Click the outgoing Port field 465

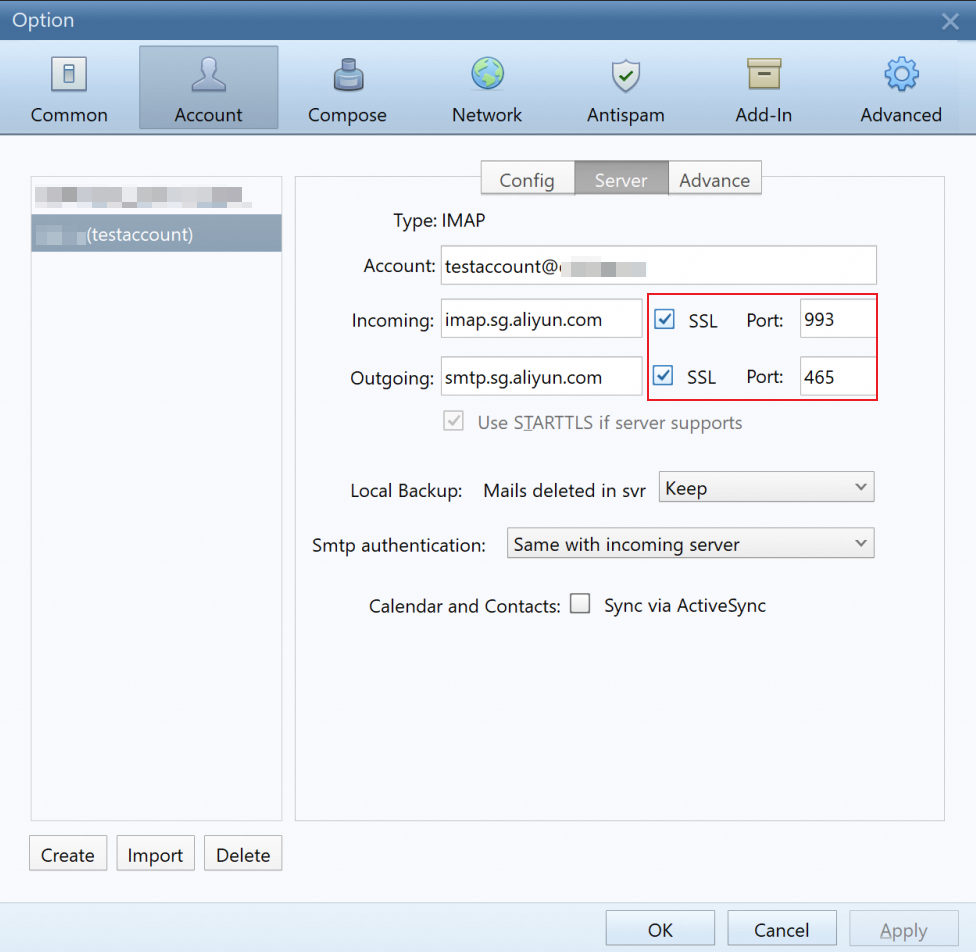[x=838, y=376]
